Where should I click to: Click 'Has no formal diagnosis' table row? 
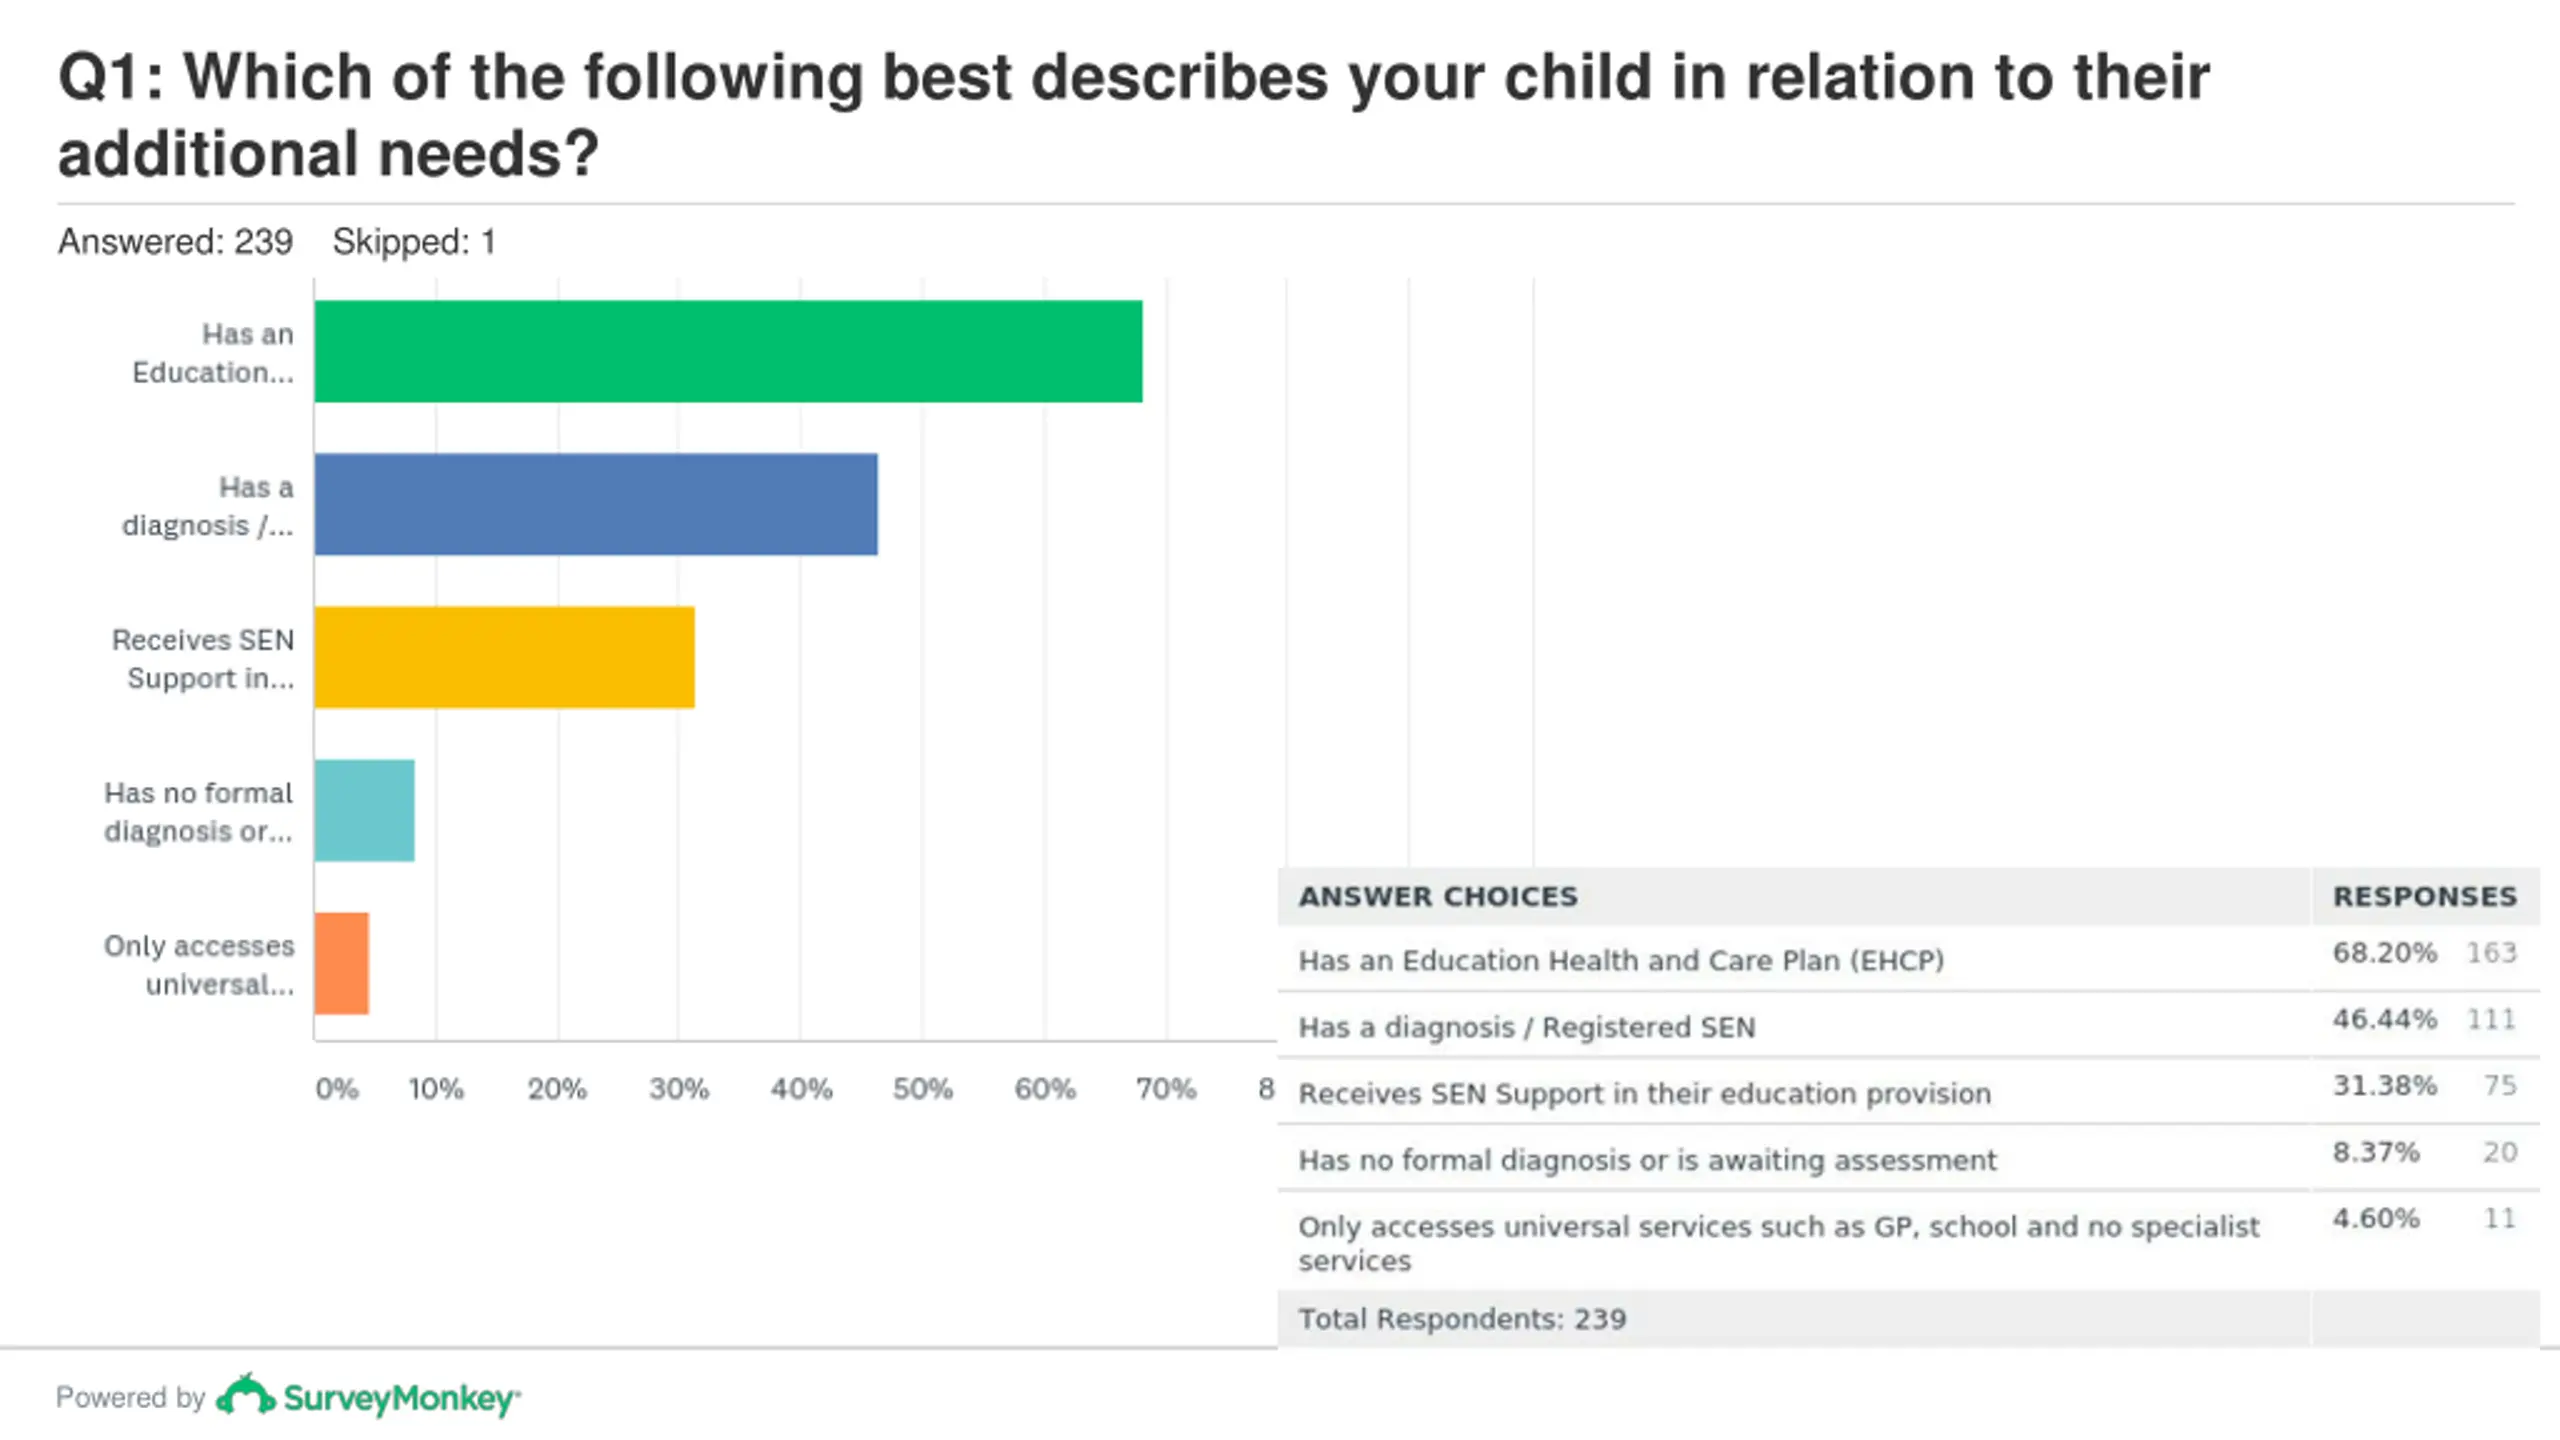[1908, 1158]
